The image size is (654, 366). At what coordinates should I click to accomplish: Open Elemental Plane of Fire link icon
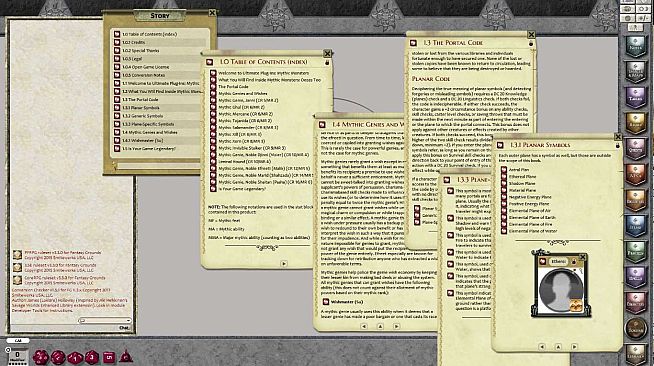pyautogui.click(x=504, y=224)
